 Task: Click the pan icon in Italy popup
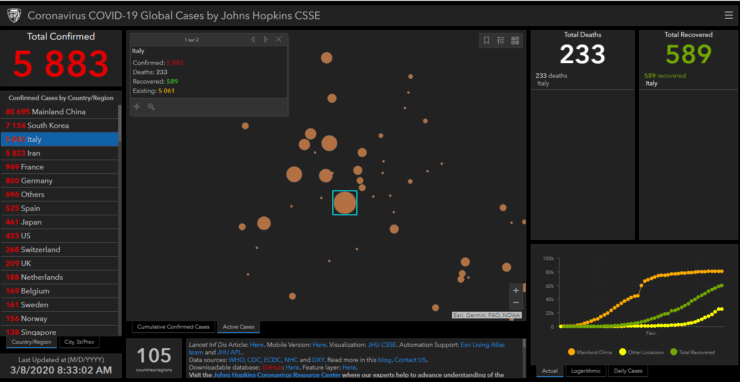[x=137, y=107]
